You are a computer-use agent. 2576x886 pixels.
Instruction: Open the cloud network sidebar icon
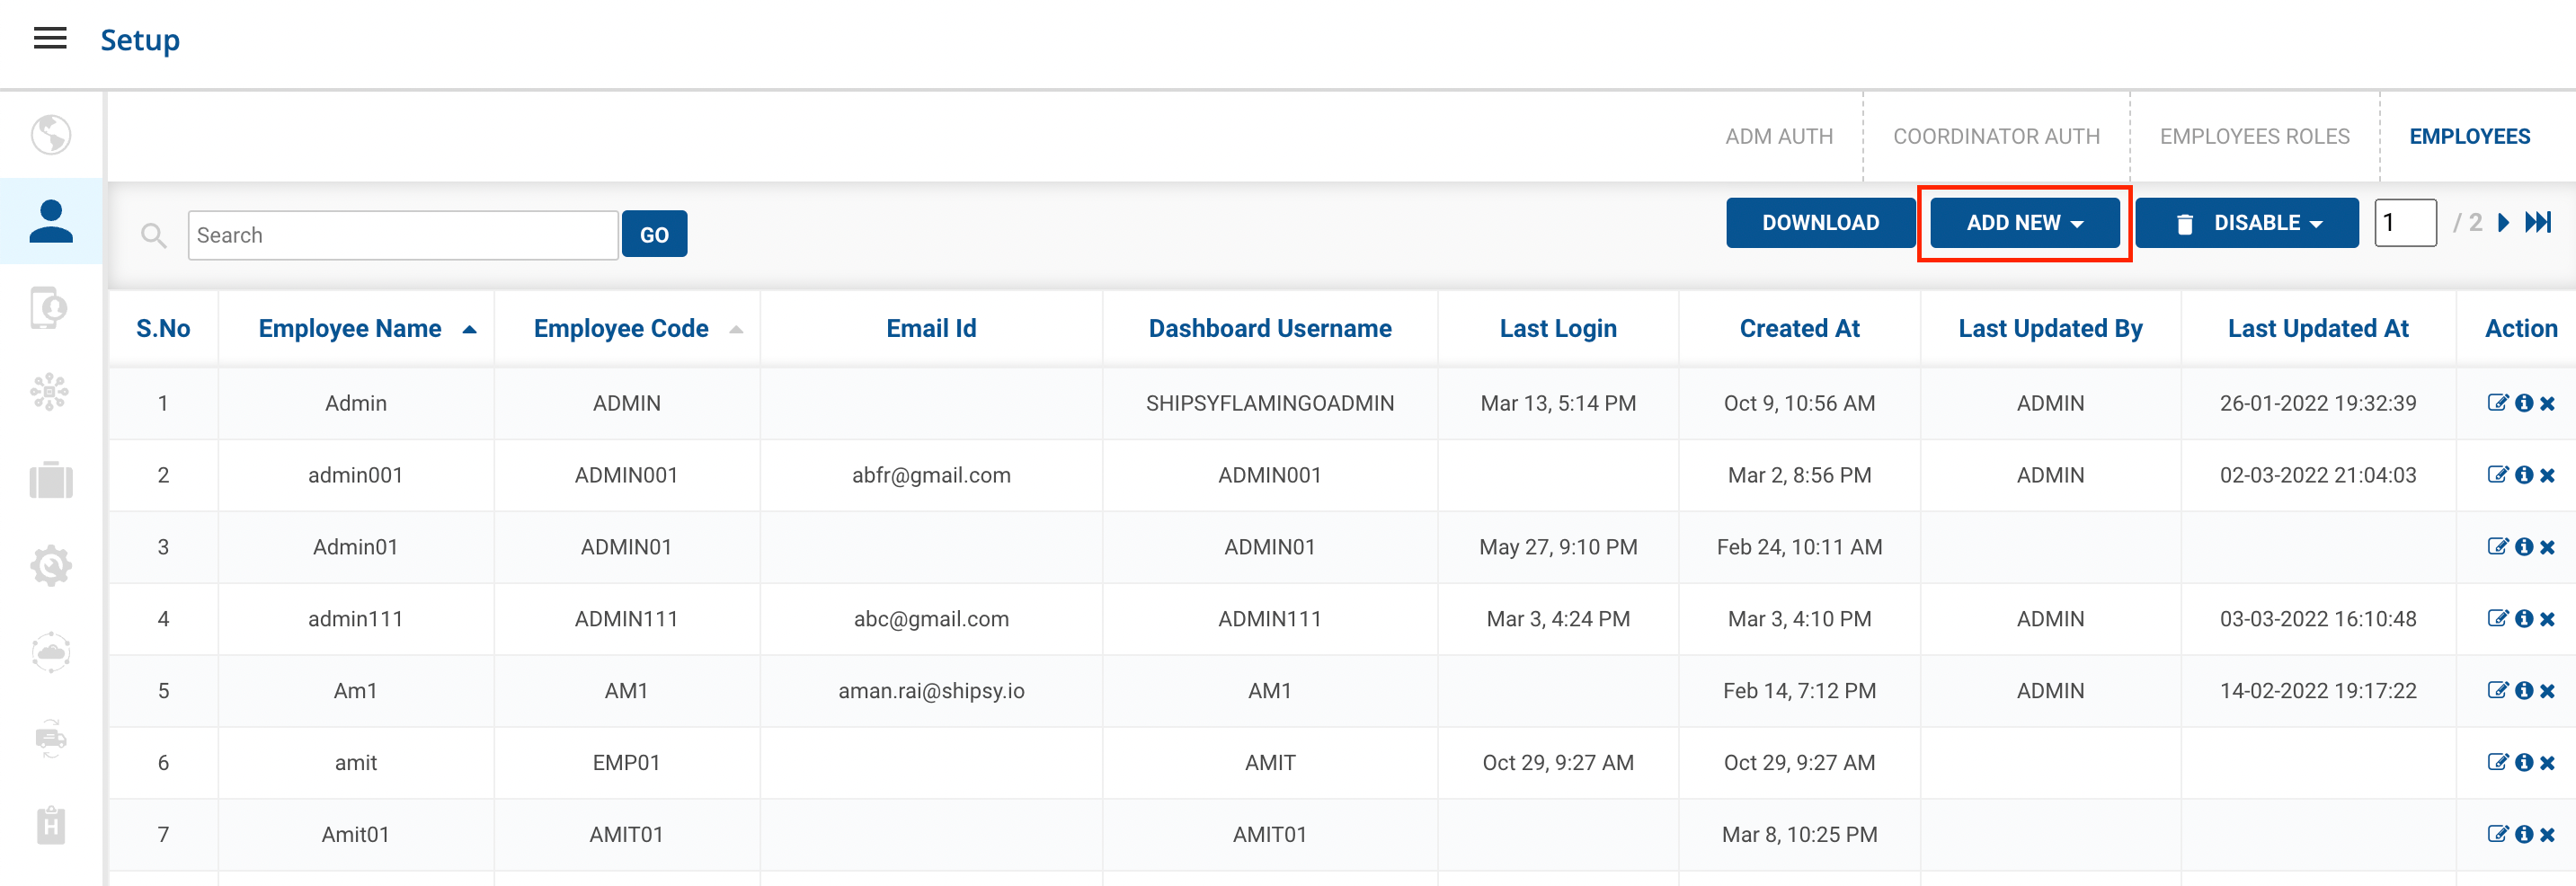50,653
